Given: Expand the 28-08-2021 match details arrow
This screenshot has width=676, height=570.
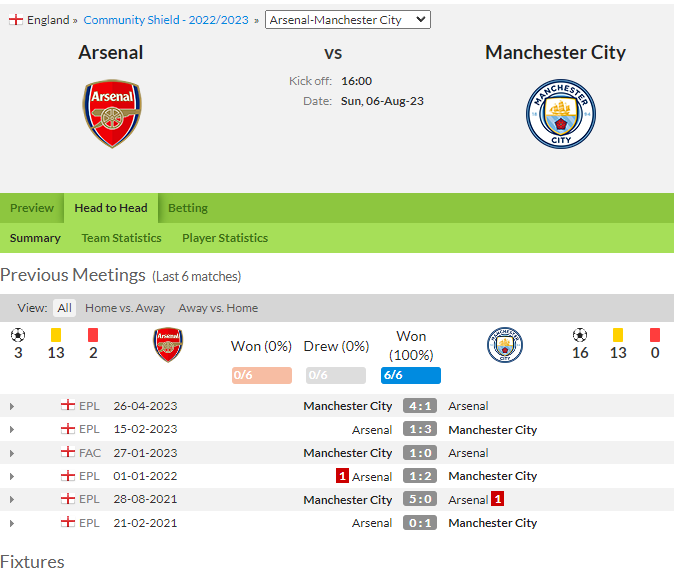Looking at the screenshot, I should point(12,499).
